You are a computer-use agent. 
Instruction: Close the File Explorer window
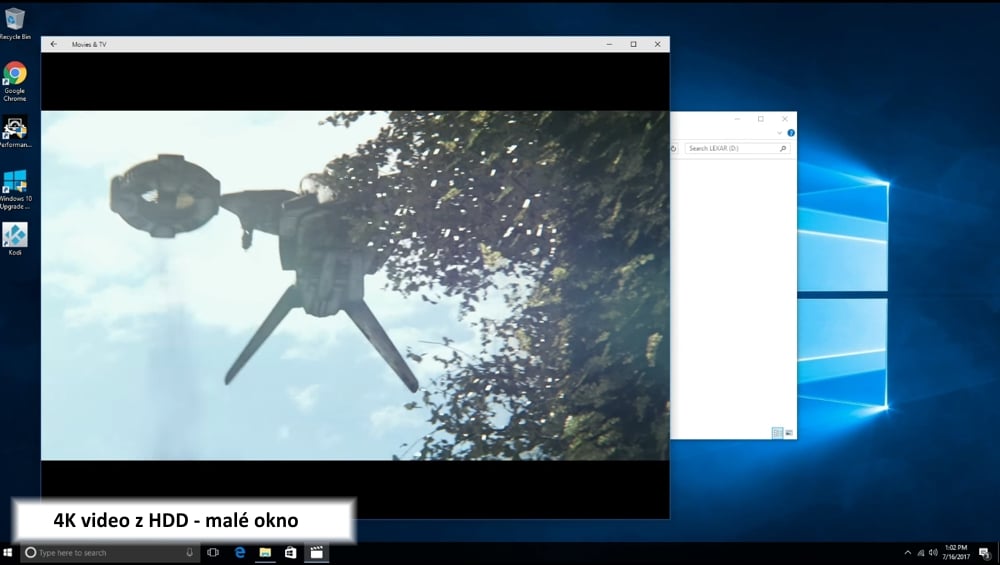pos(785,119)
